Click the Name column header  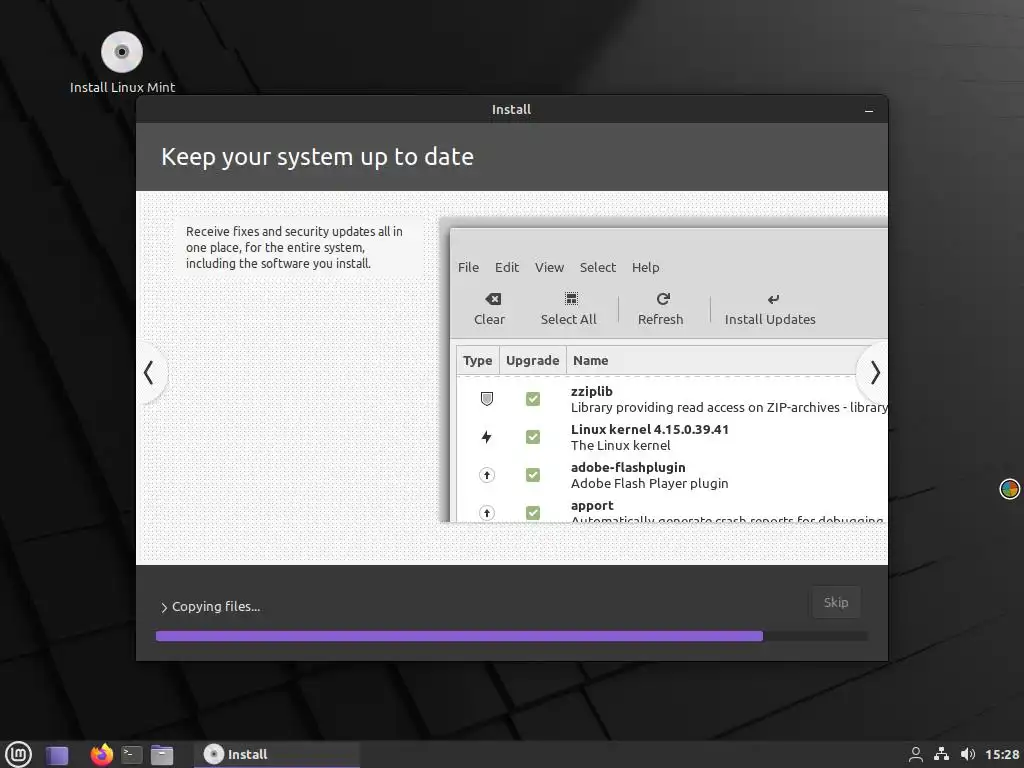(x=590, y=360)
